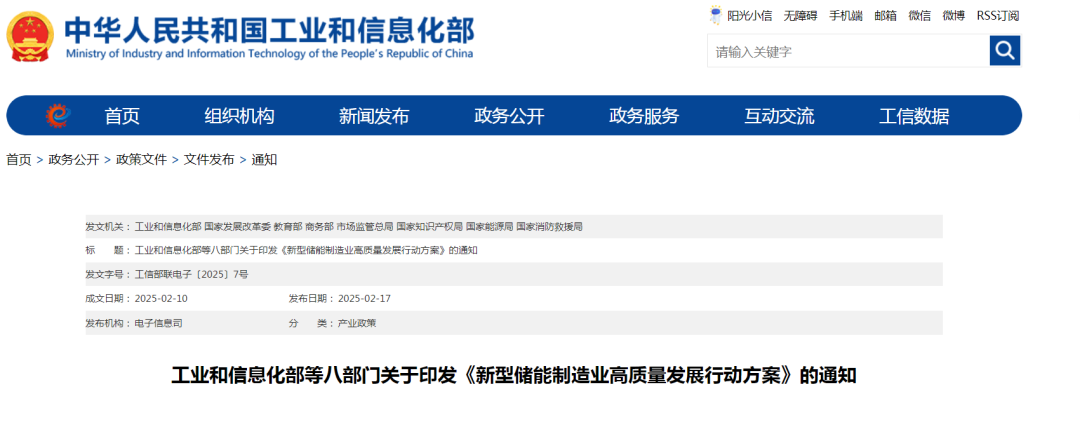1080x427 pixels.
Task: Open the 阳光小信 link
Action: tap(749, 16)
